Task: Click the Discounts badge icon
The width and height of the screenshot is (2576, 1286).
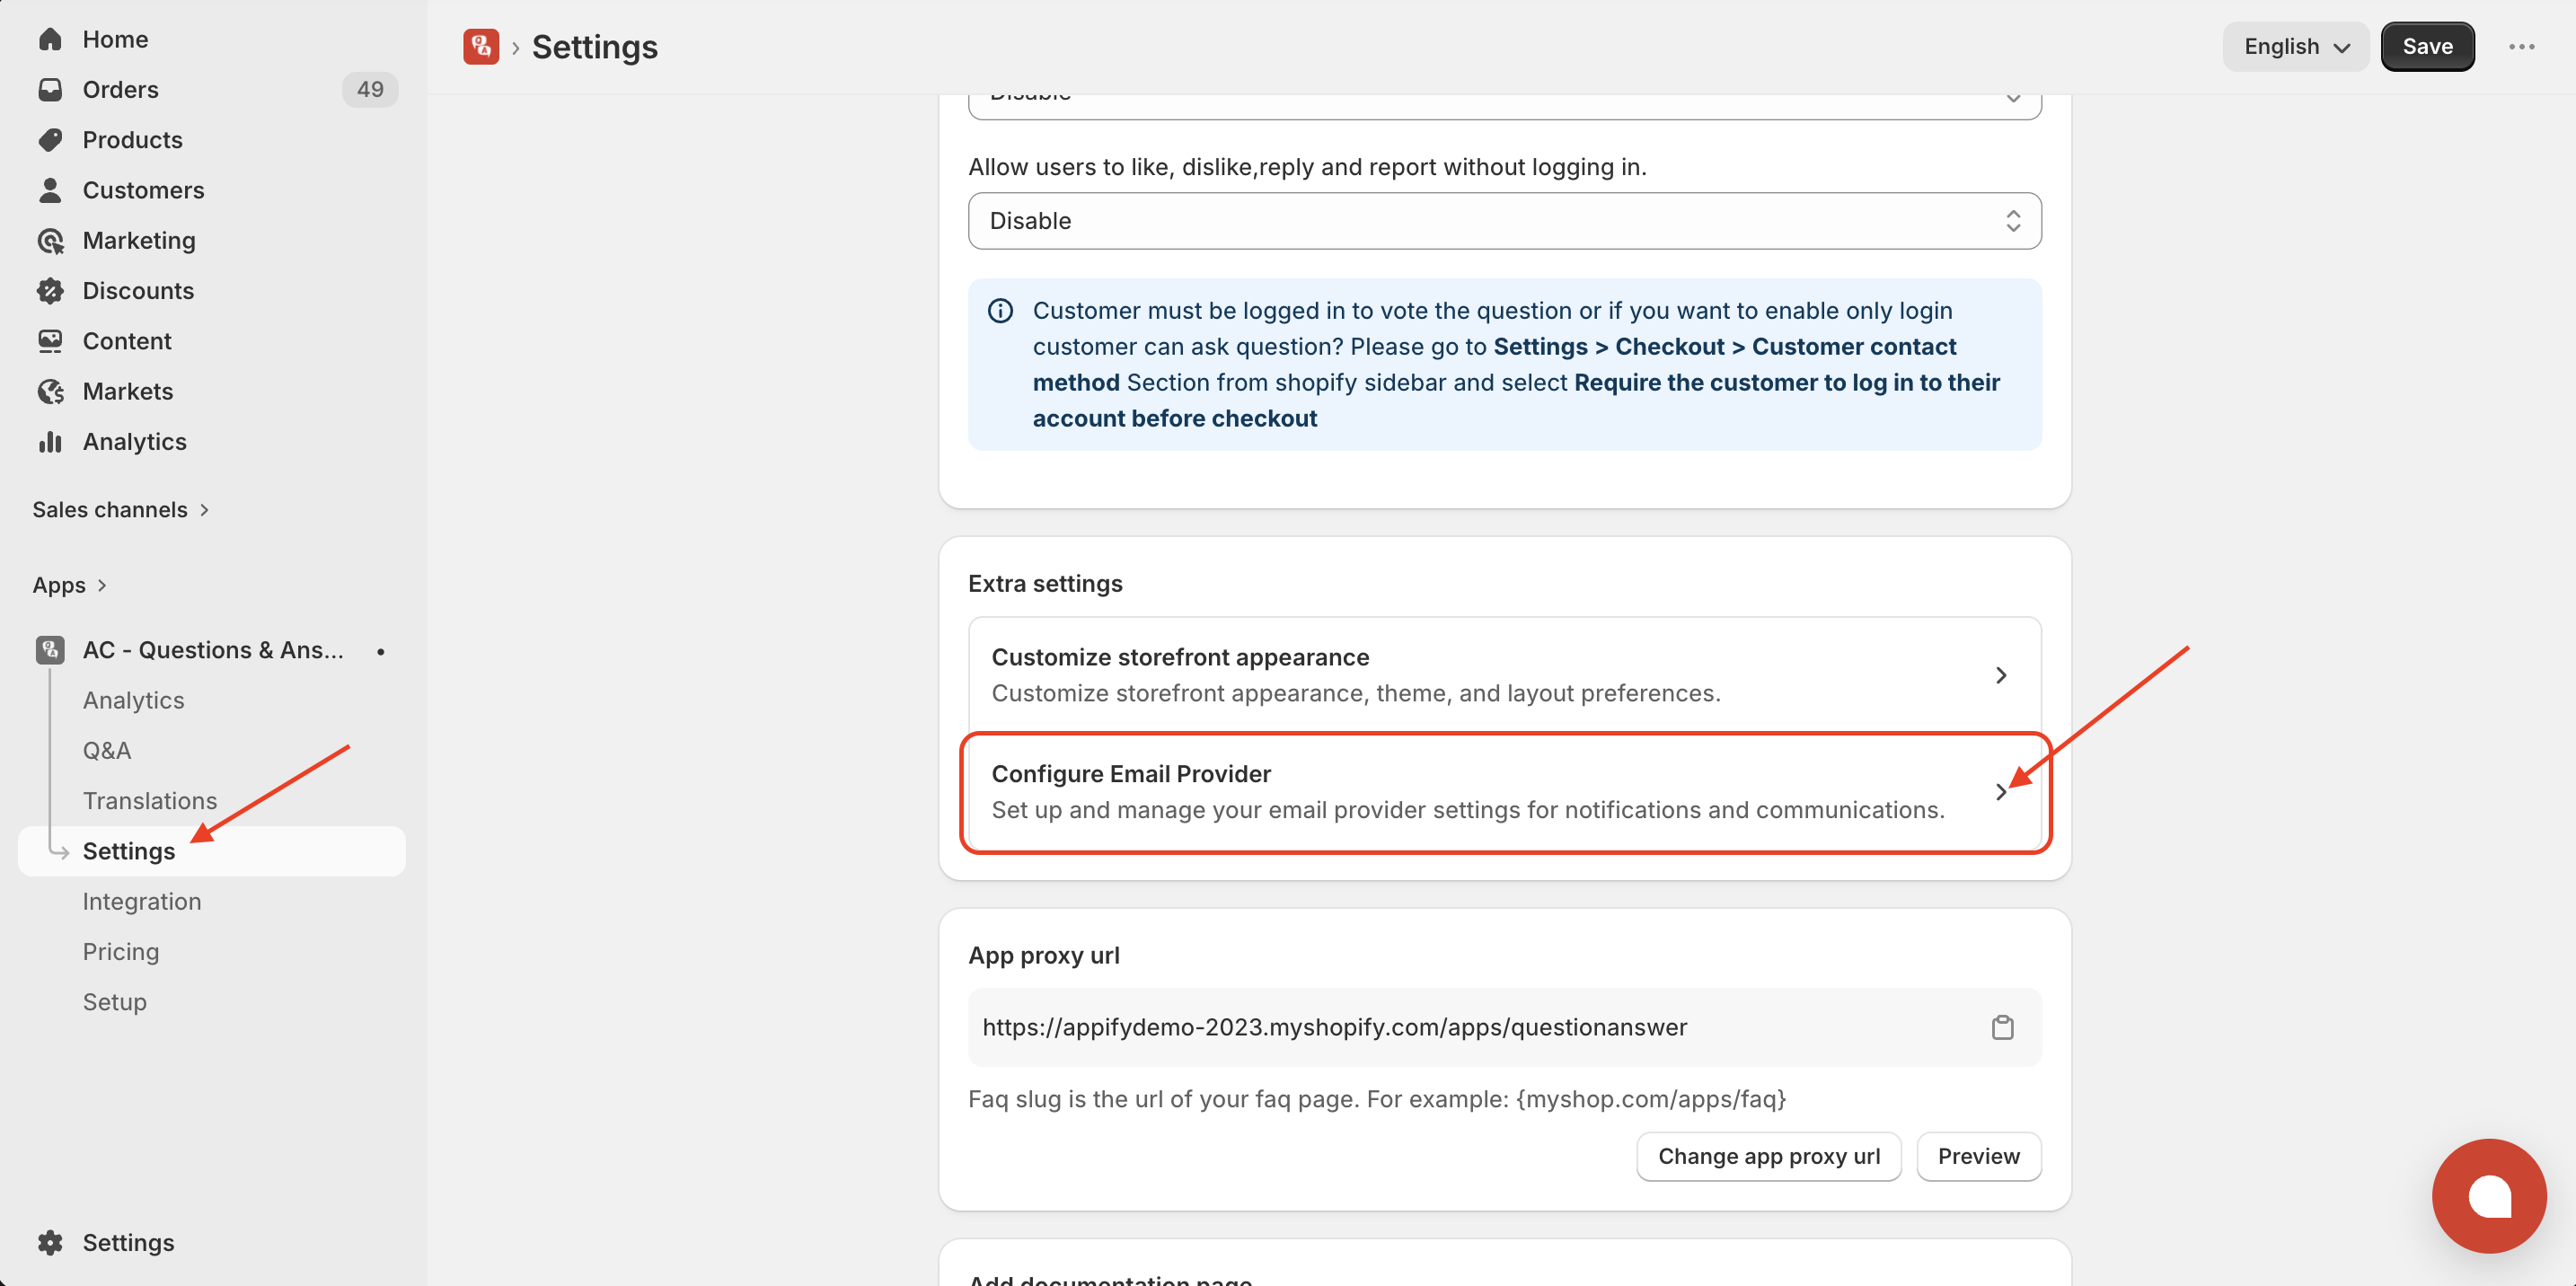Action: [x=50, y=291]
